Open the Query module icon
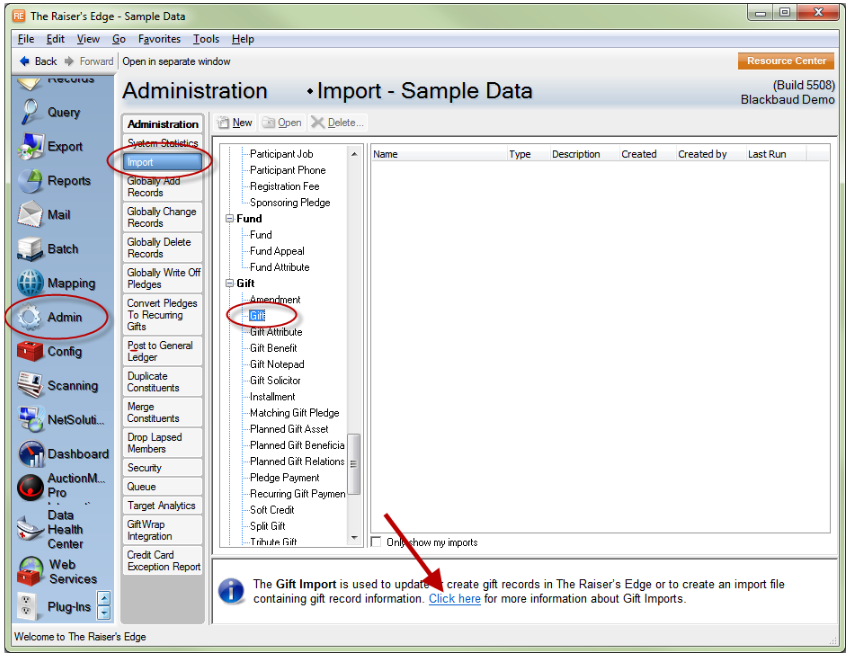The height and width of the screenshot is (655, 850). tap(30, 112)
